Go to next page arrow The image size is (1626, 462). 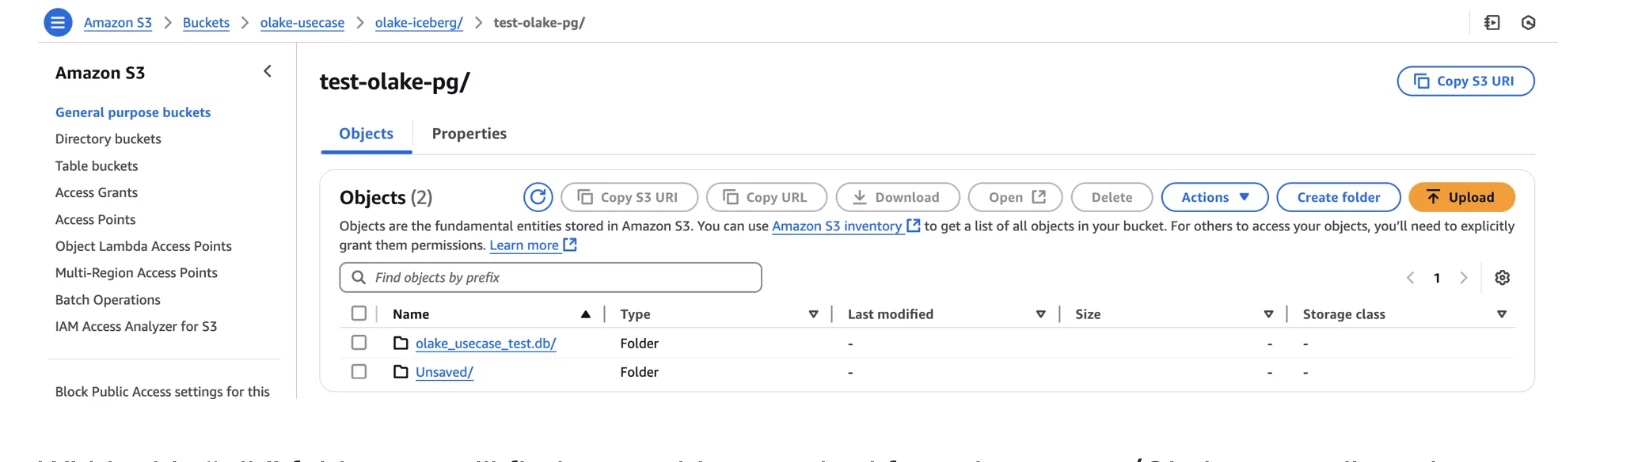(1464, 278)
